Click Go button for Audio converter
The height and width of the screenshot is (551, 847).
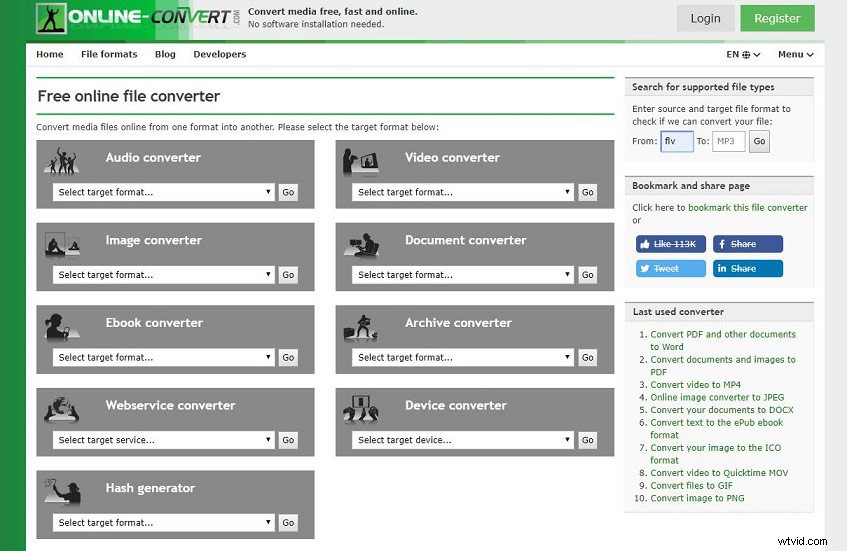pos(288,192)
